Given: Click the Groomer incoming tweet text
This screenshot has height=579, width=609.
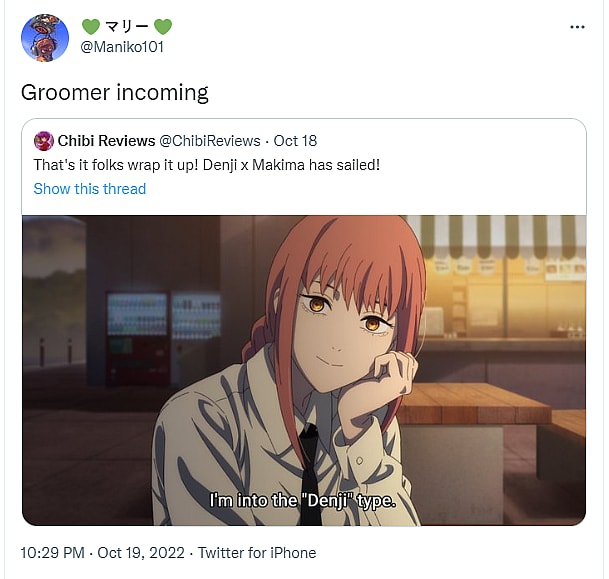Looking at the screenshot, I should pyautogui.click(x=115, y=93).
